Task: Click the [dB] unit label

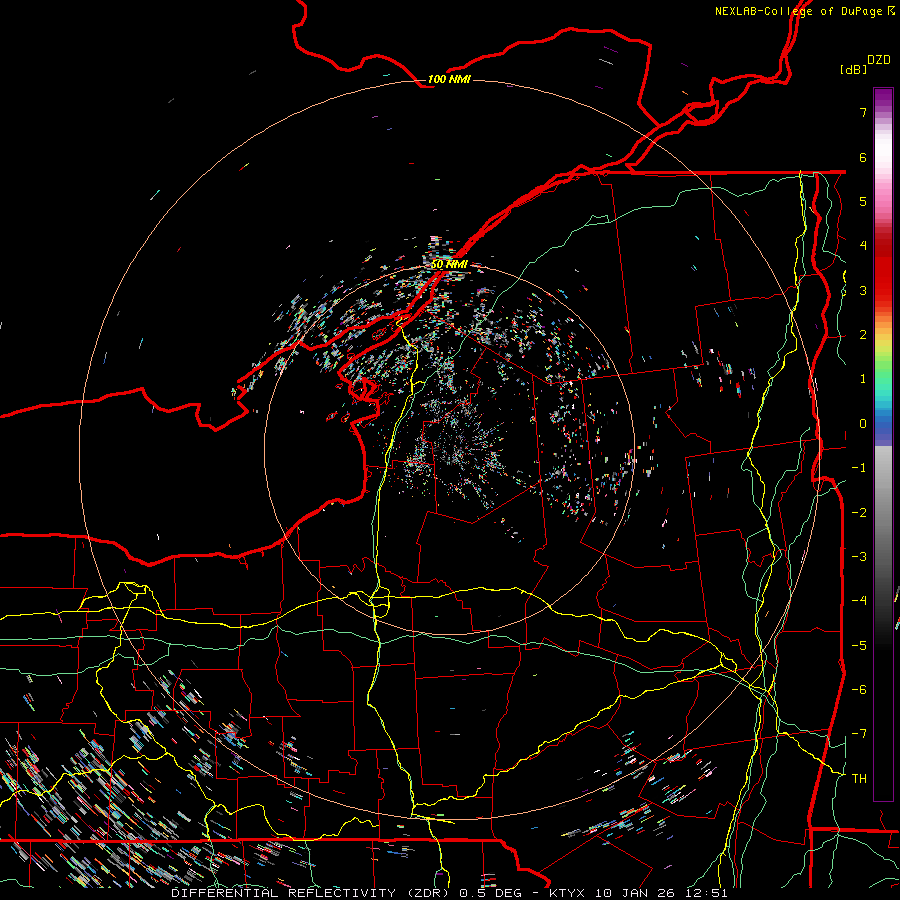Action: click(x=853, y=69)
